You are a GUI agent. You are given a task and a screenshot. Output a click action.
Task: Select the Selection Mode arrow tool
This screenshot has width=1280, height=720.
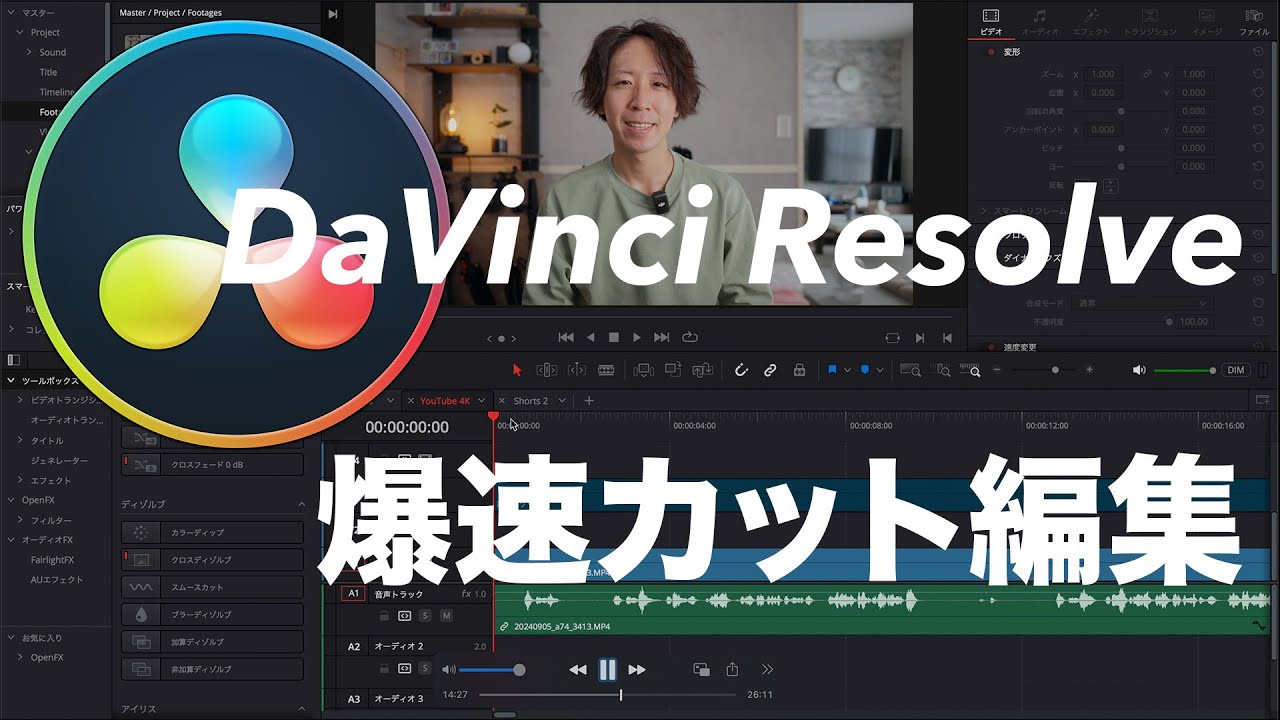[517, 370]
